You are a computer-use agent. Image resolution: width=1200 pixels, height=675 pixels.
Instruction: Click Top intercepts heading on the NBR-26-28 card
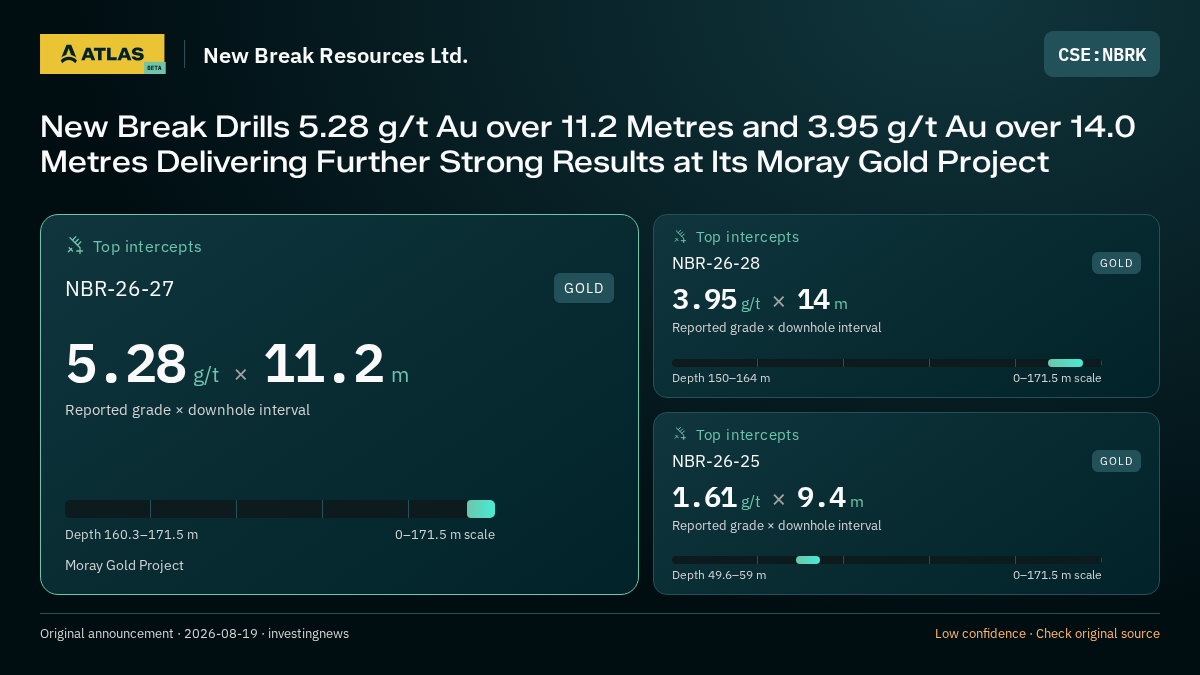(748, 237)
